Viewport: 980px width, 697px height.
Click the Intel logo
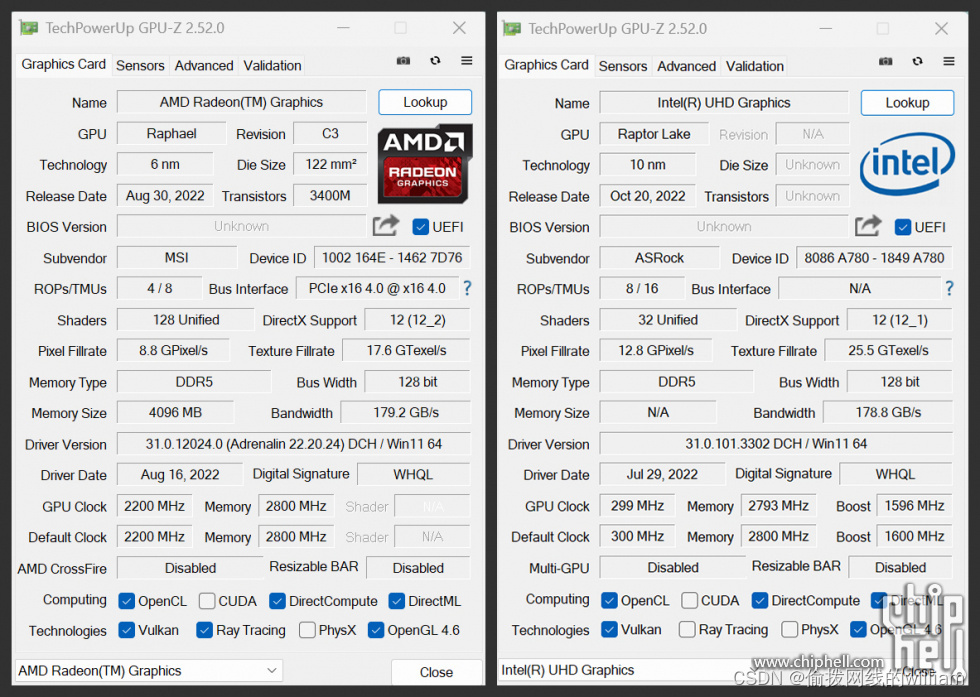pyautogui.click(x=907, y=164)
